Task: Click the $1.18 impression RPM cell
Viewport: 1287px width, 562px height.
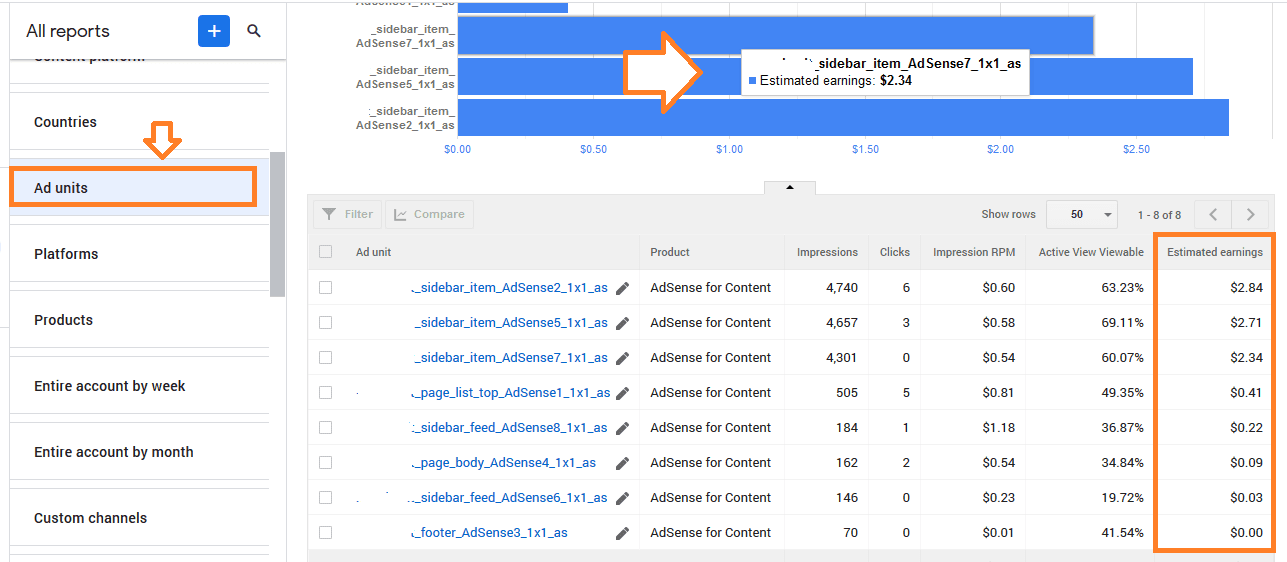Action: (x=998, y=428)
